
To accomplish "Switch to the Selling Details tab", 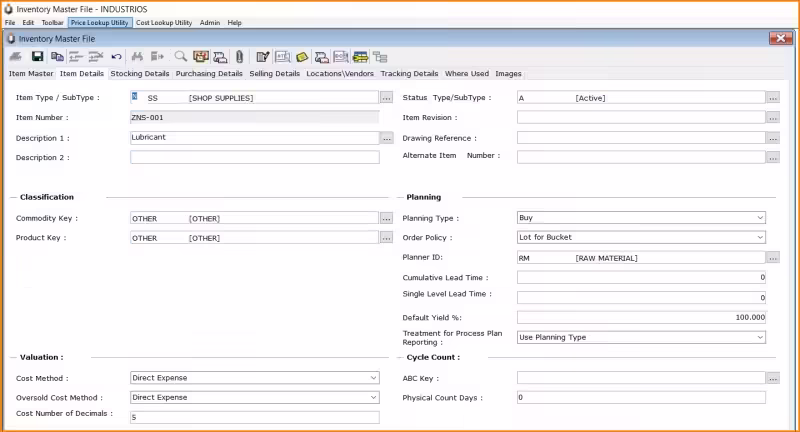I will [274, 73].
